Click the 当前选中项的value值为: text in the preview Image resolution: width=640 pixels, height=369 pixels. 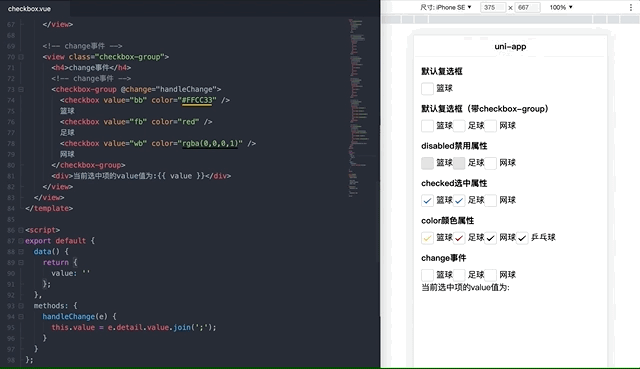click(x=465, y=287)
